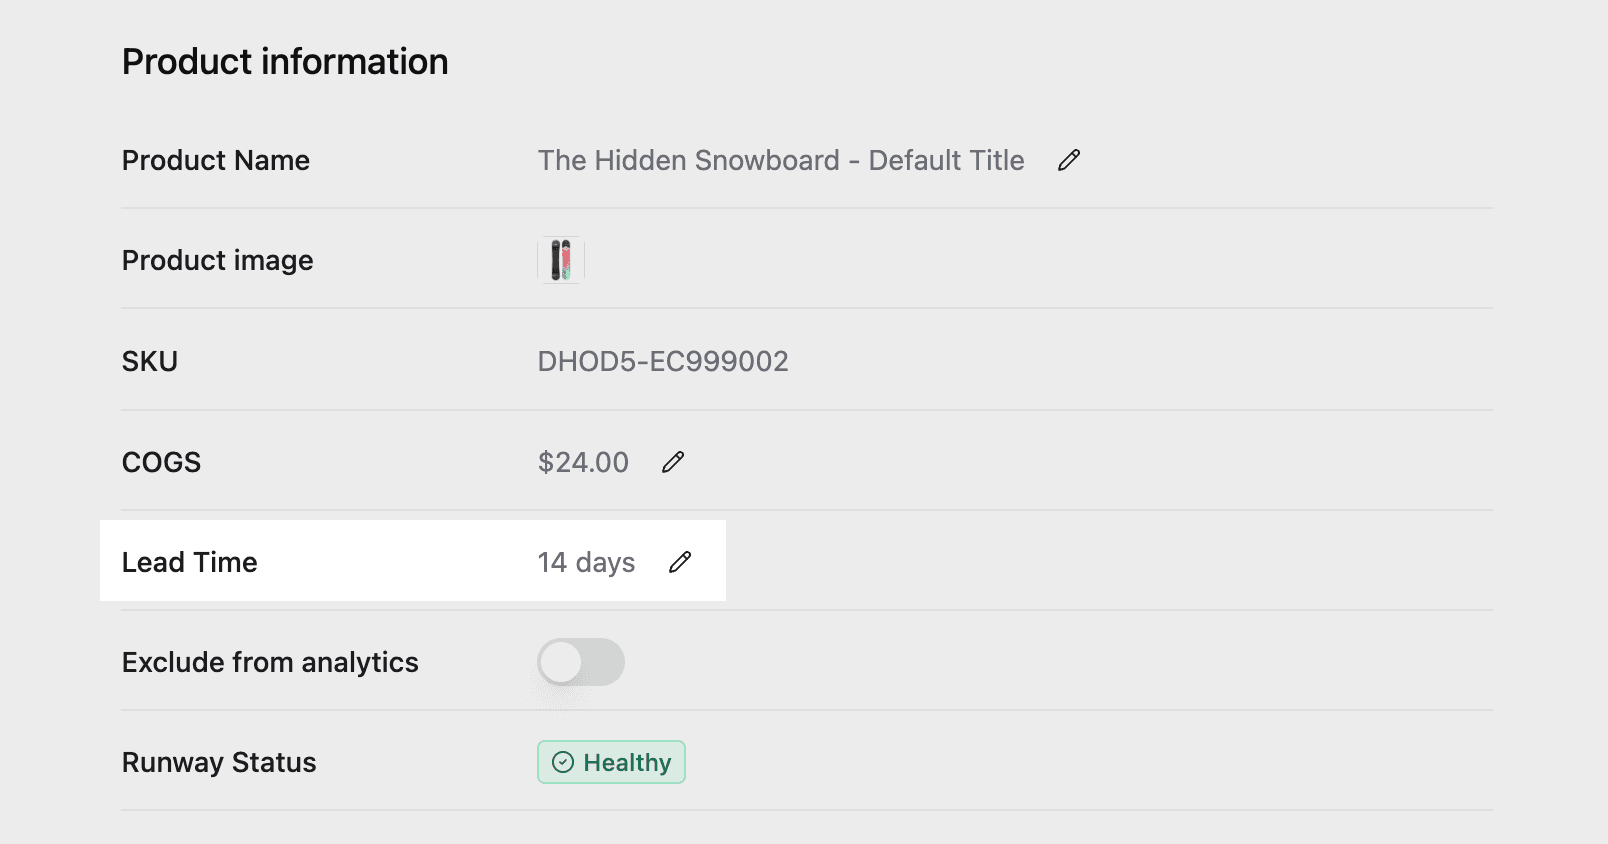The image size is (1608, 844).
Task: Click the COGS row label
Action: (x=161, y=462)
